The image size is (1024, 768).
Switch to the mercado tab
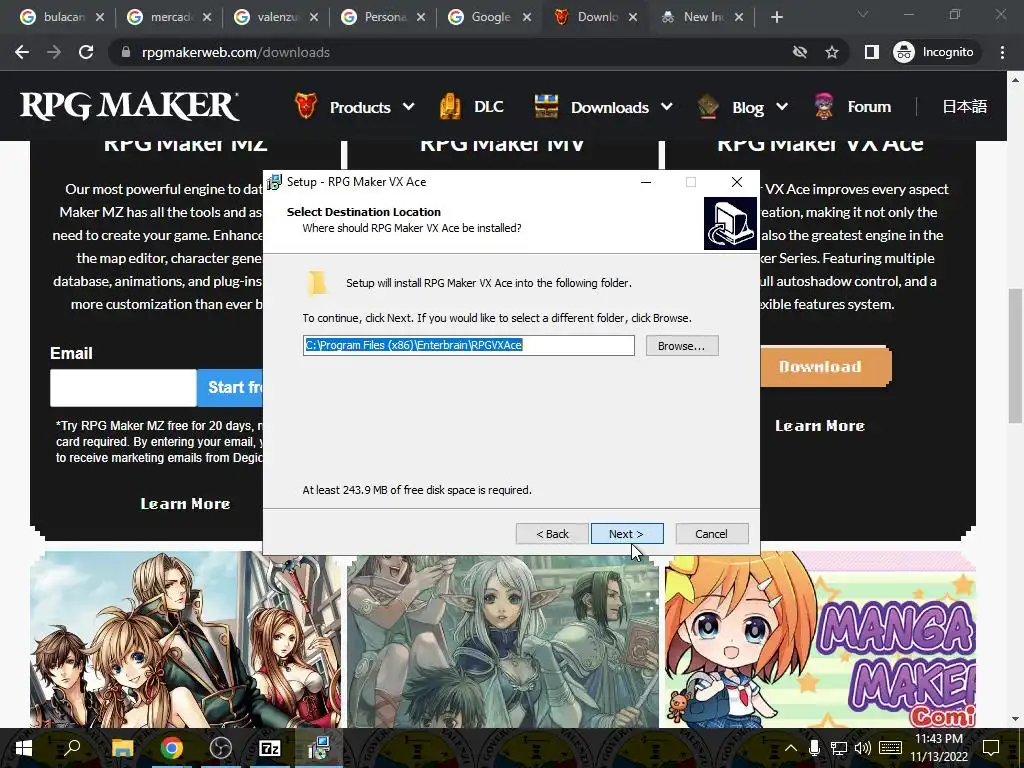click(170, 18)
